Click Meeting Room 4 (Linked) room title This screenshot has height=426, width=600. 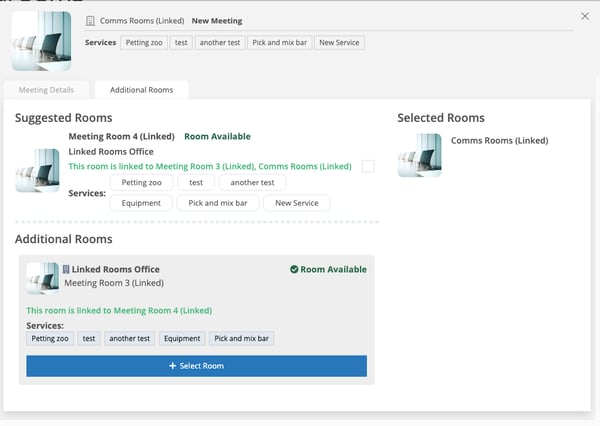point(120,136)
